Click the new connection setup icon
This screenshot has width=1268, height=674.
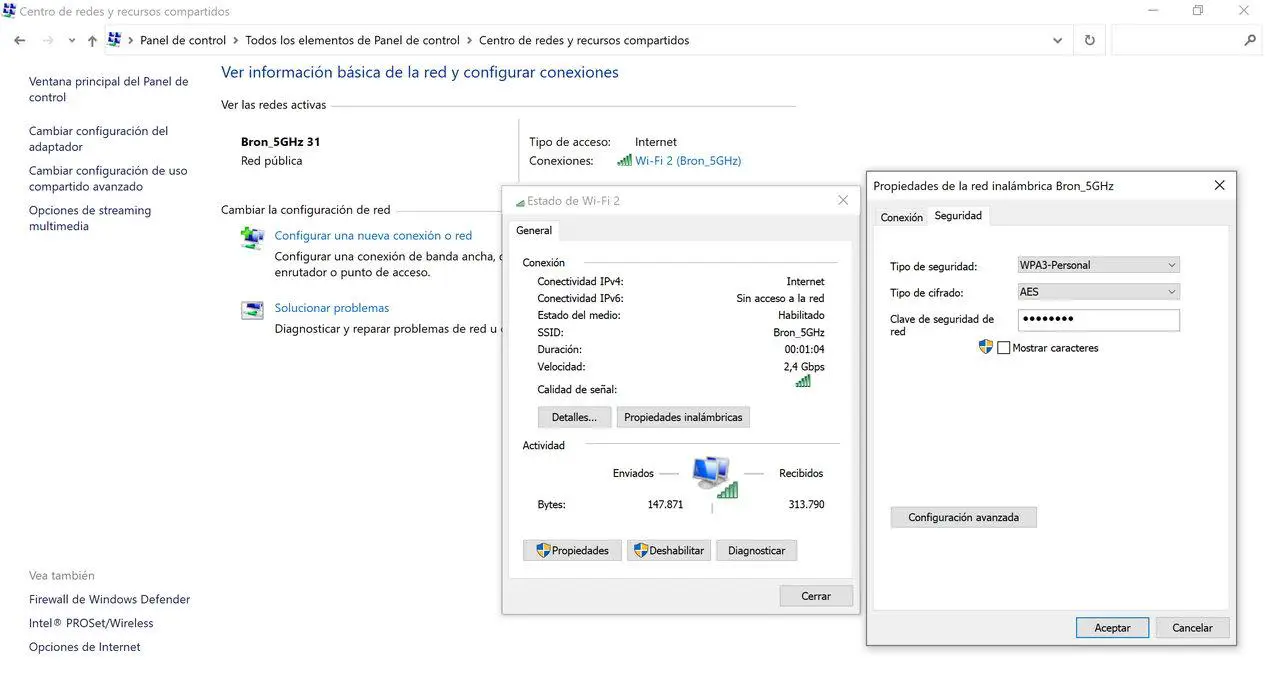coord(252,238)
